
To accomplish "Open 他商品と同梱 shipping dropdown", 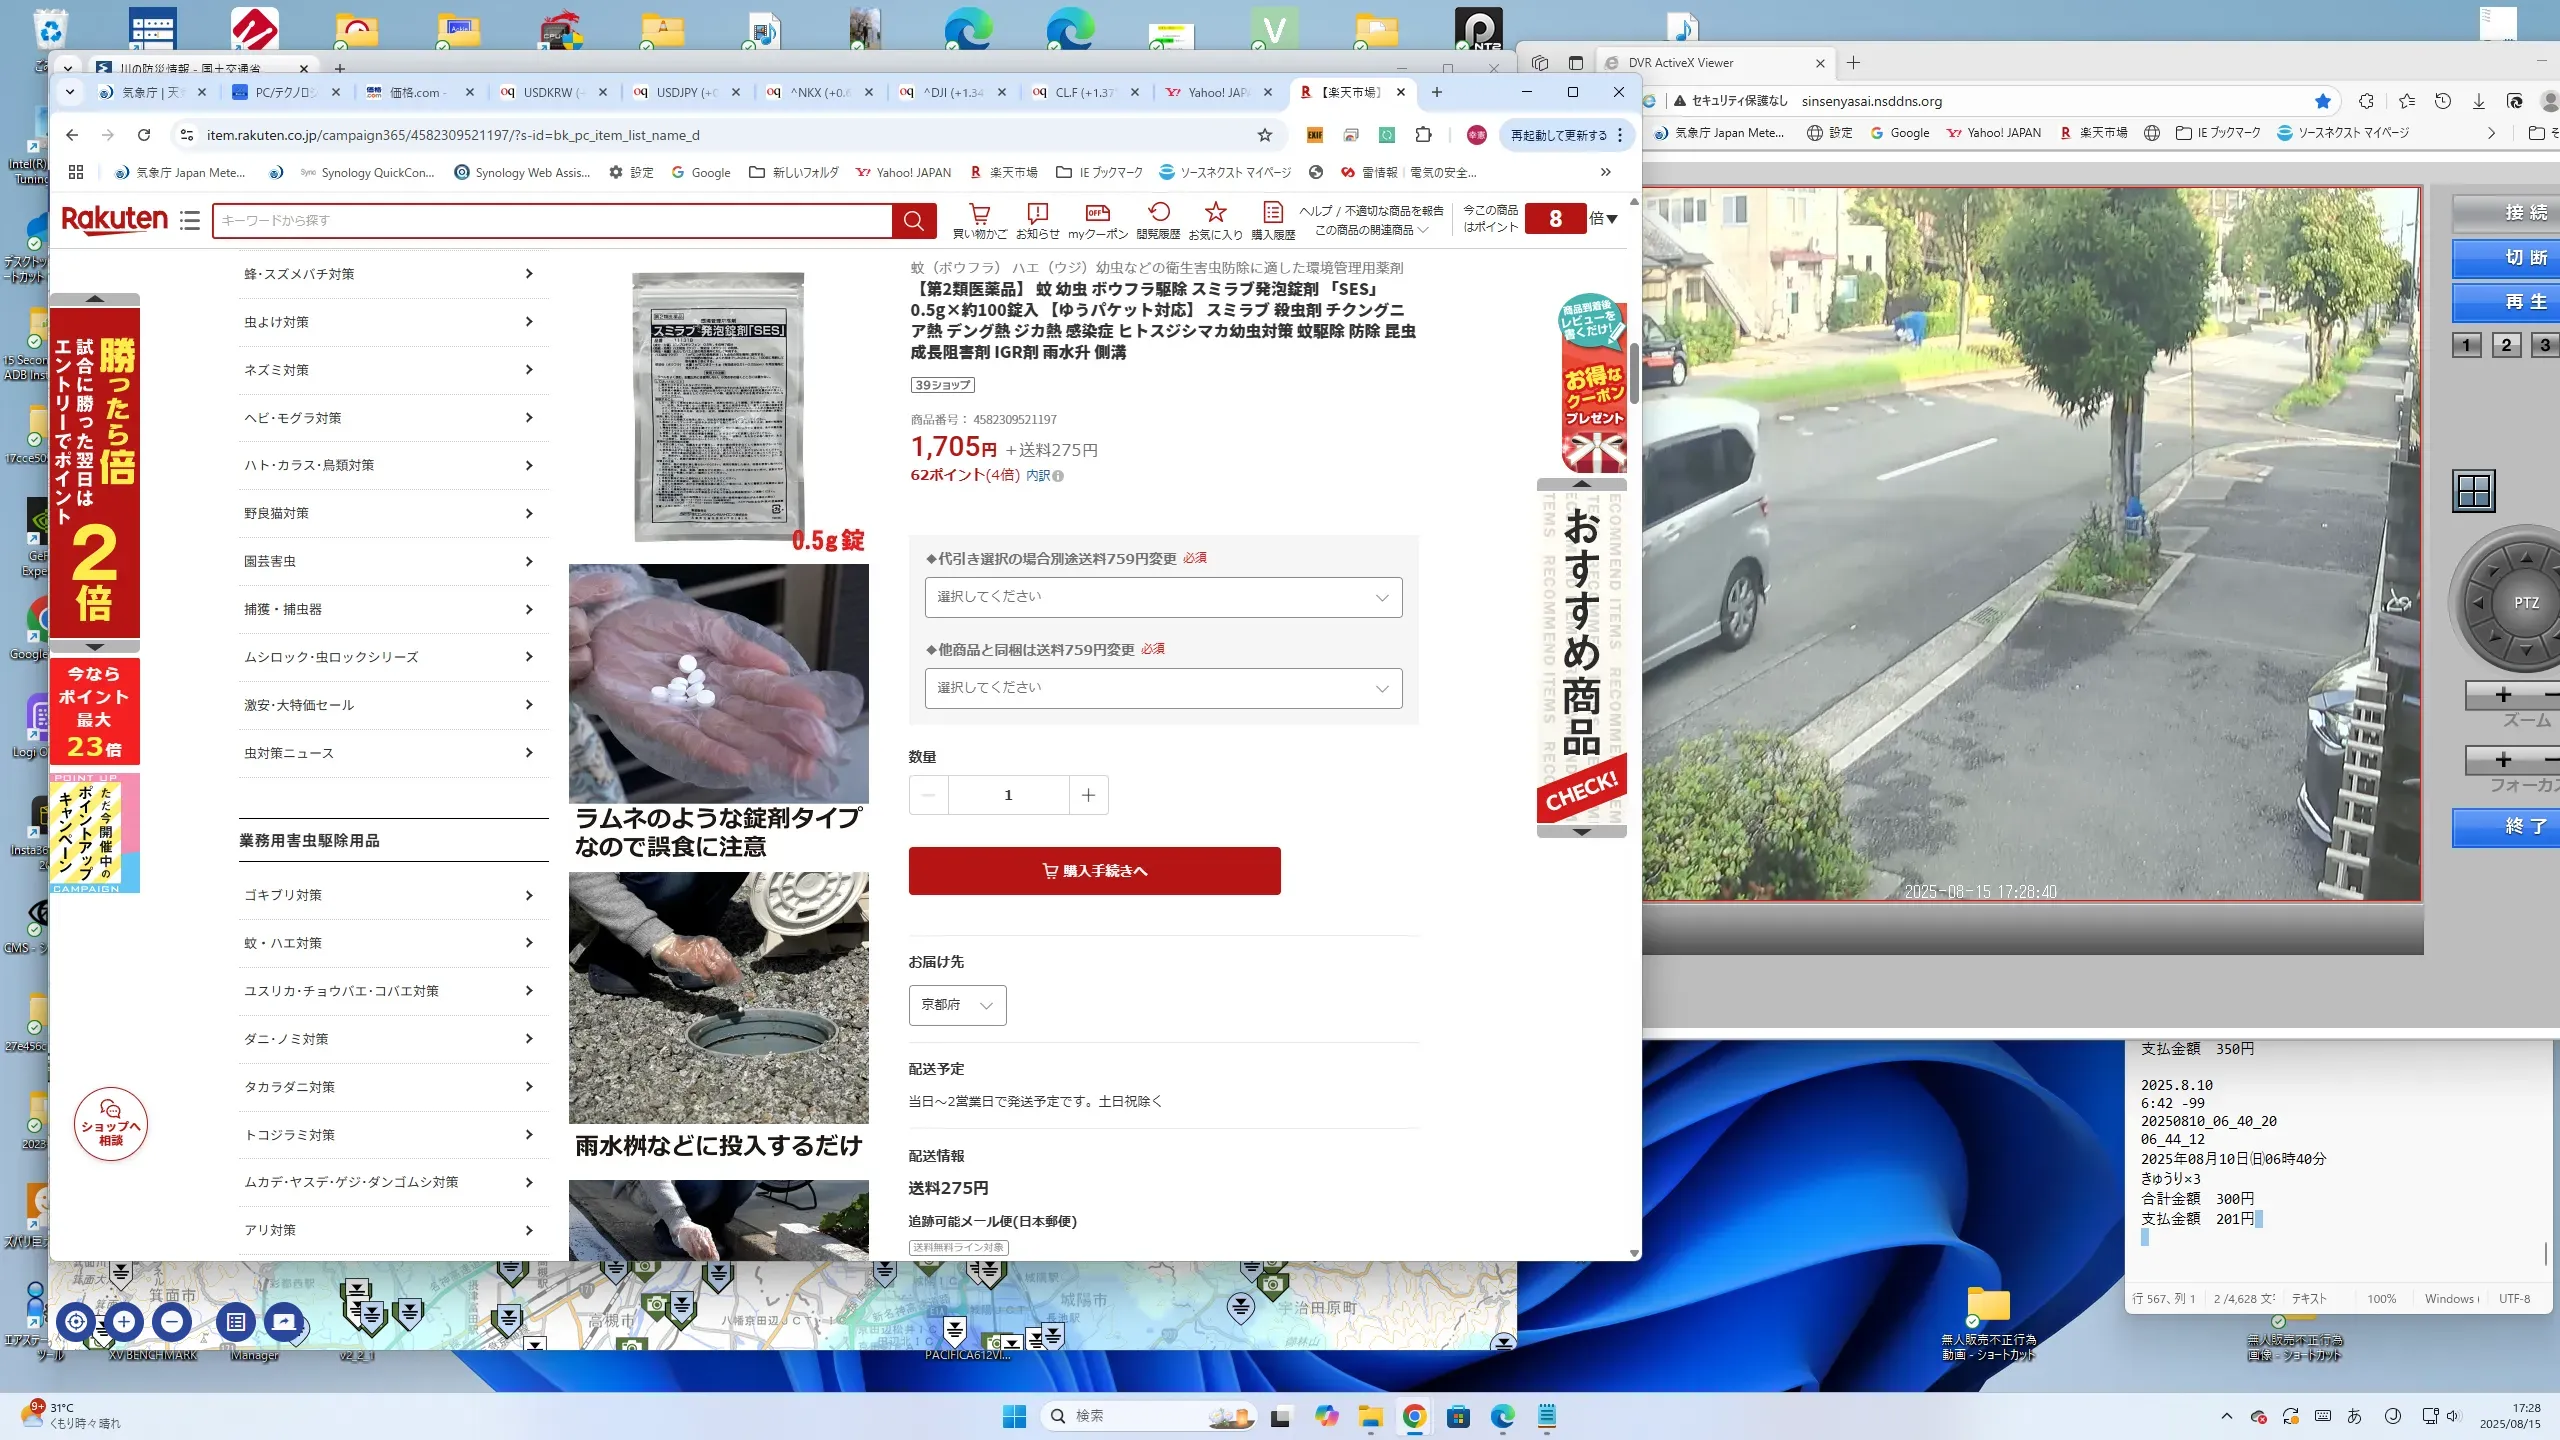I will click(x=1163, y=688).
